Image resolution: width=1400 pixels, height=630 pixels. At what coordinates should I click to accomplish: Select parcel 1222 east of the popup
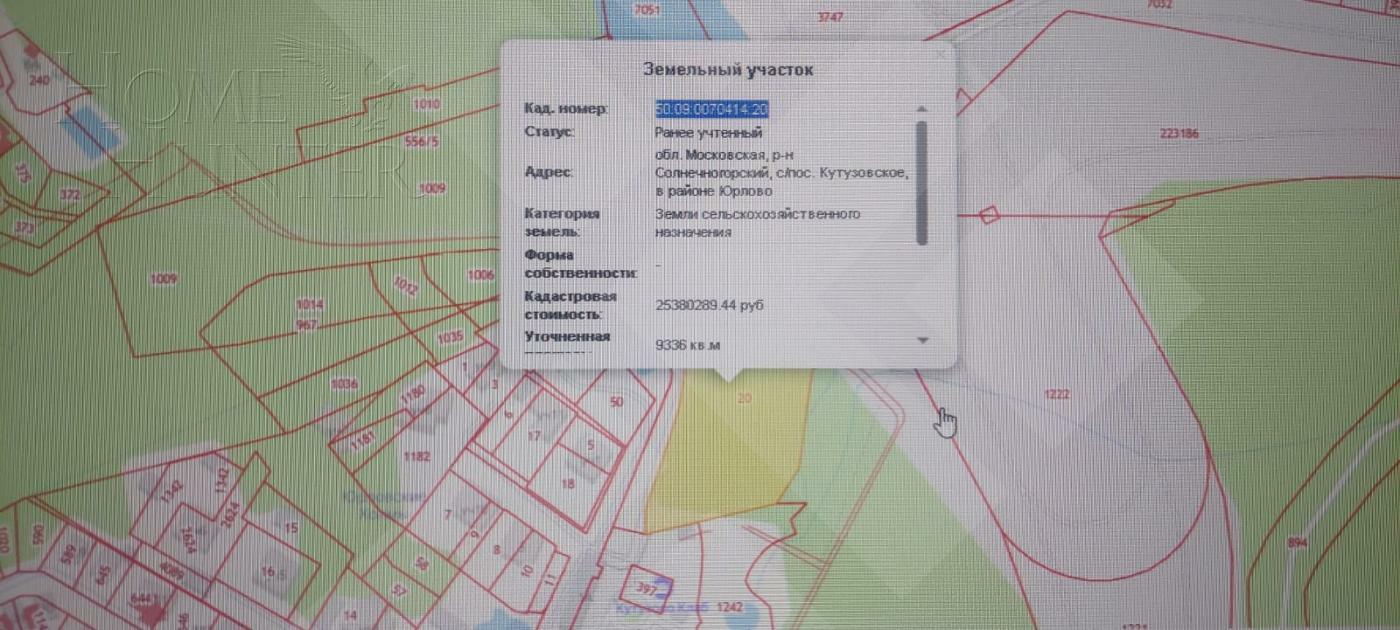(1058, 395)
